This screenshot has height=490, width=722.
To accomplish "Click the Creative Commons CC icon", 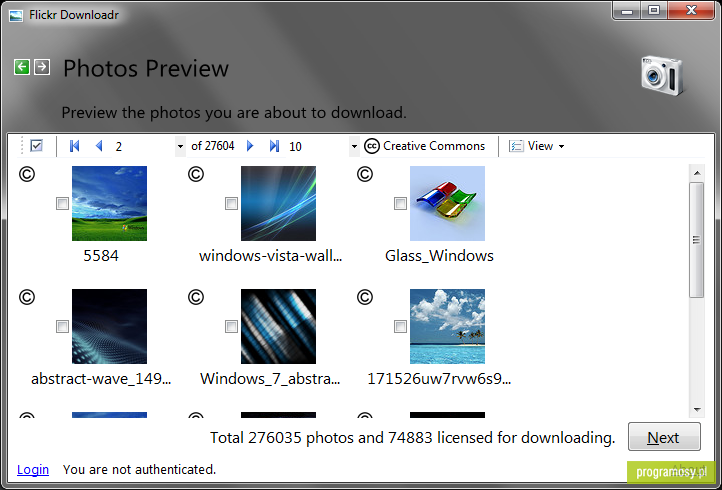I will 372,146.
